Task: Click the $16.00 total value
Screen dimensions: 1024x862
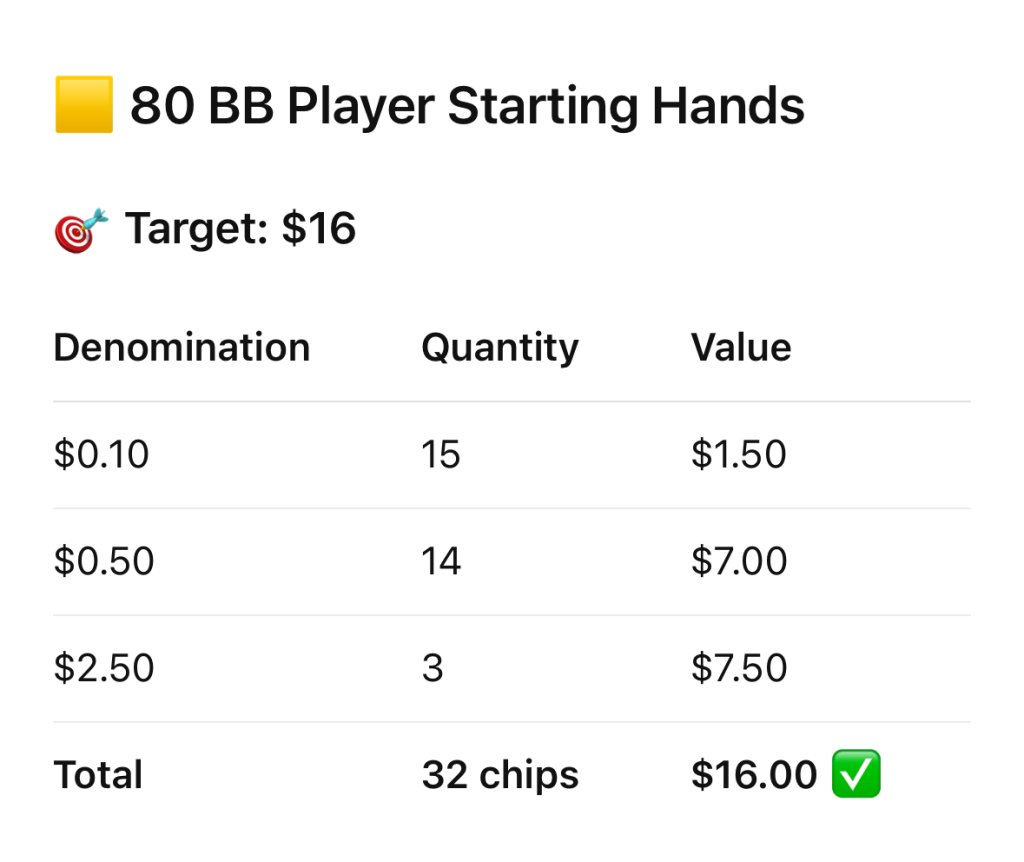Action: pos(753,776)
